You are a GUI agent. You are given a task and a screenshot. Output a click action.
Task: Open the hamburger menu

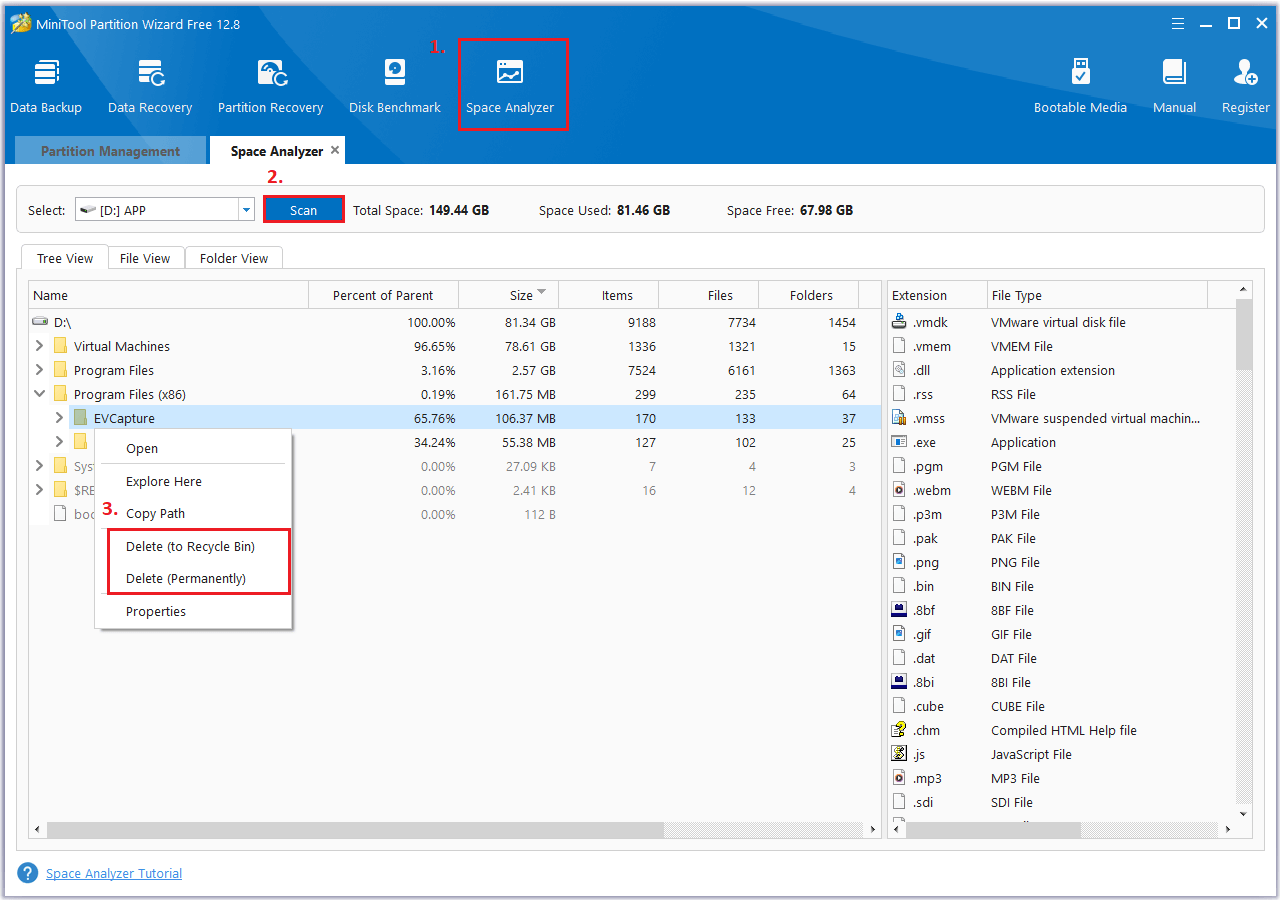pyautogui.click(x=1177, y=23)
